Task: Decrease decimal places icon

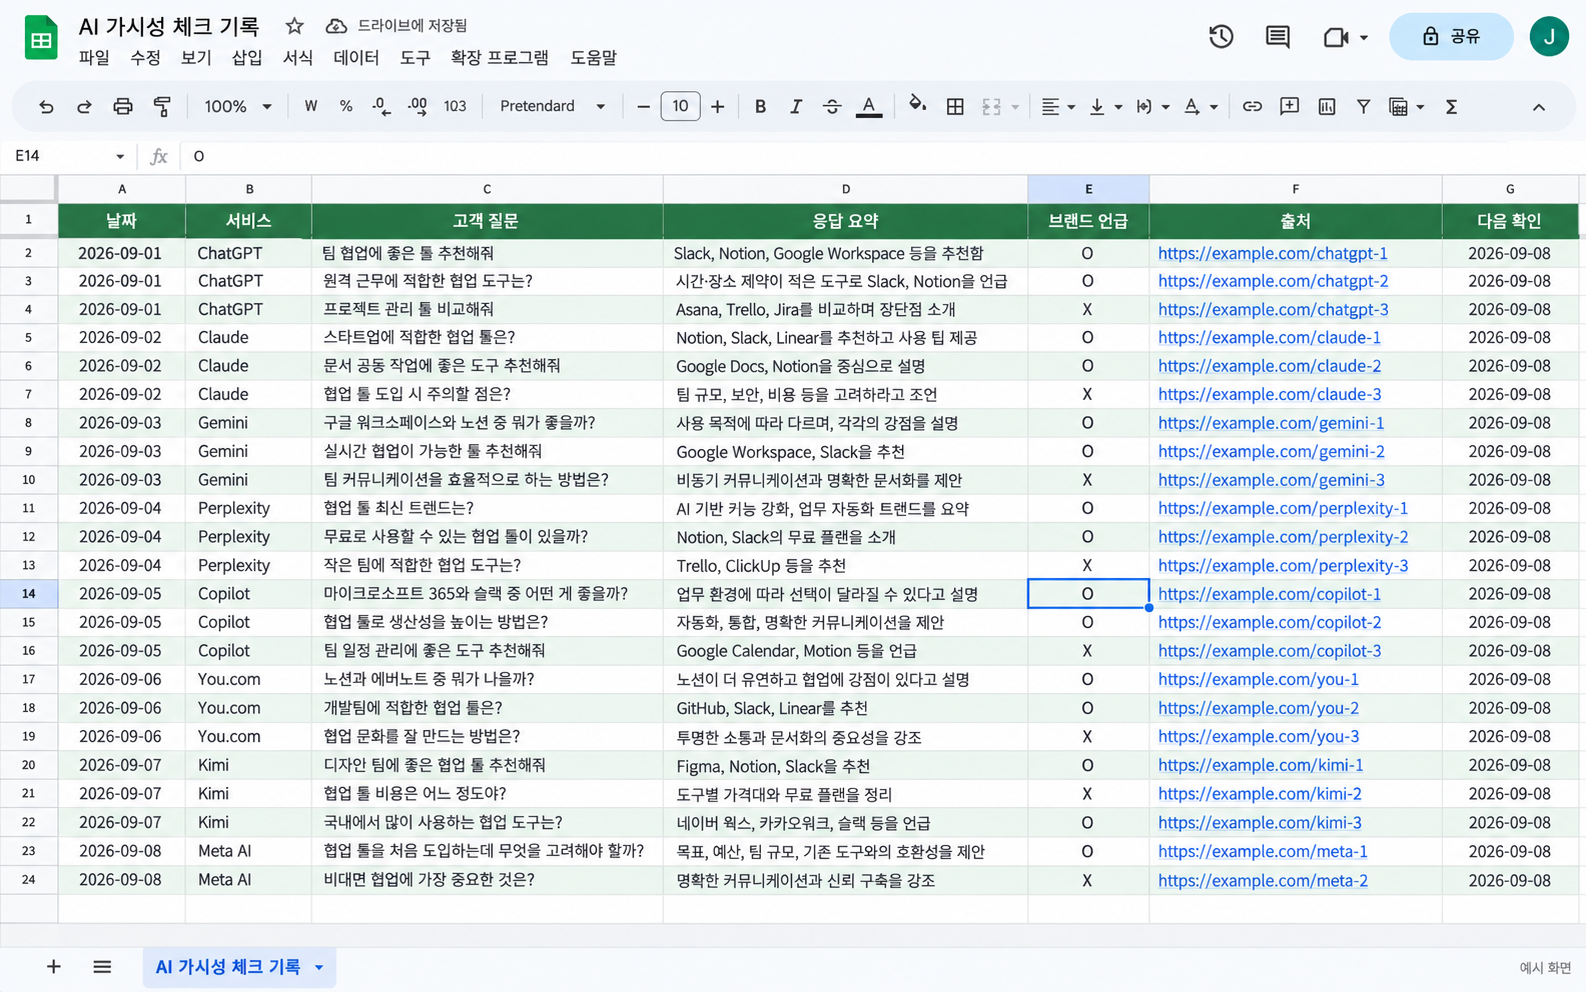Action: (381, 106)
